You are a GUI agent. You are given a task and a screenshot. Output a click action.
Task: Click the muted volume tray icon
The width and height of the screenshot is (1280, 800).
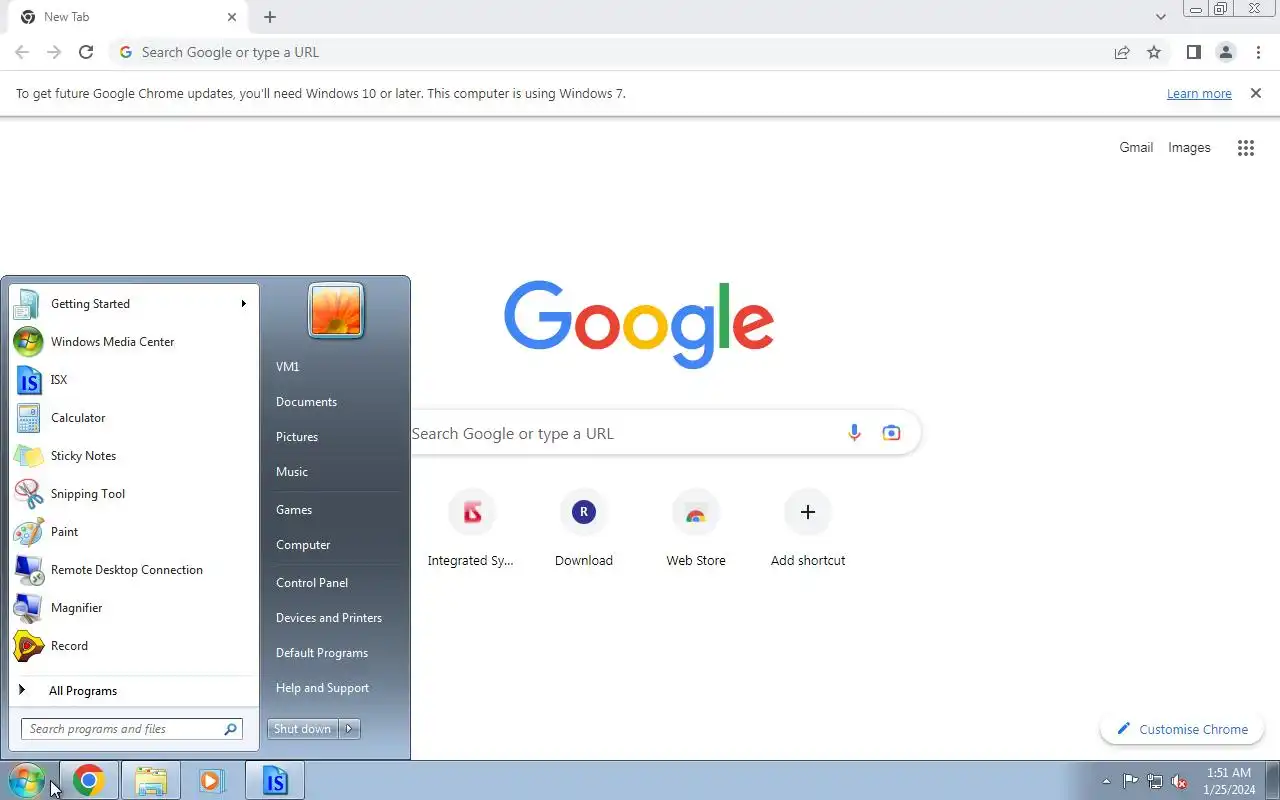(x=1180, y=781)
